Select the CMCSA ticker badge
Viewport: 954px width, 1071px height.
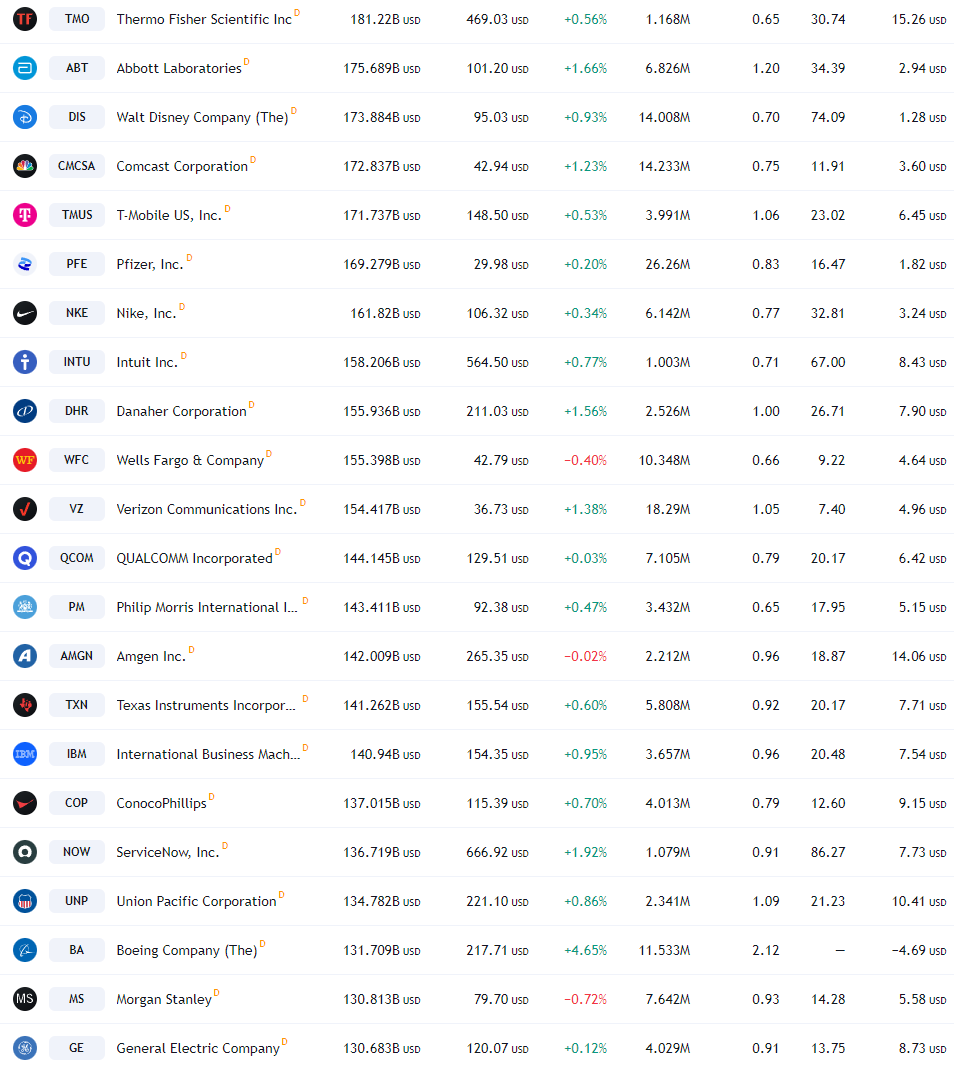click(76, 166)
